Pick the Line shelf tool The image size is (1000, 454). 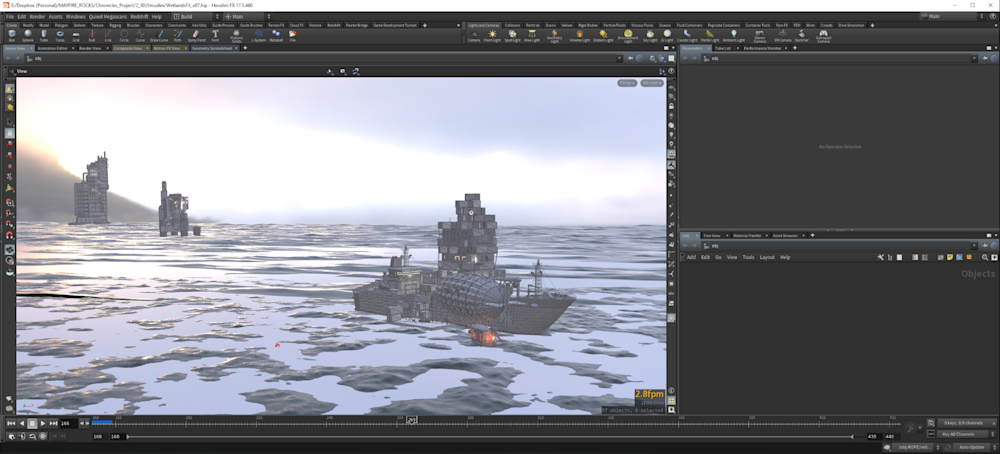(x=108, y=35)
